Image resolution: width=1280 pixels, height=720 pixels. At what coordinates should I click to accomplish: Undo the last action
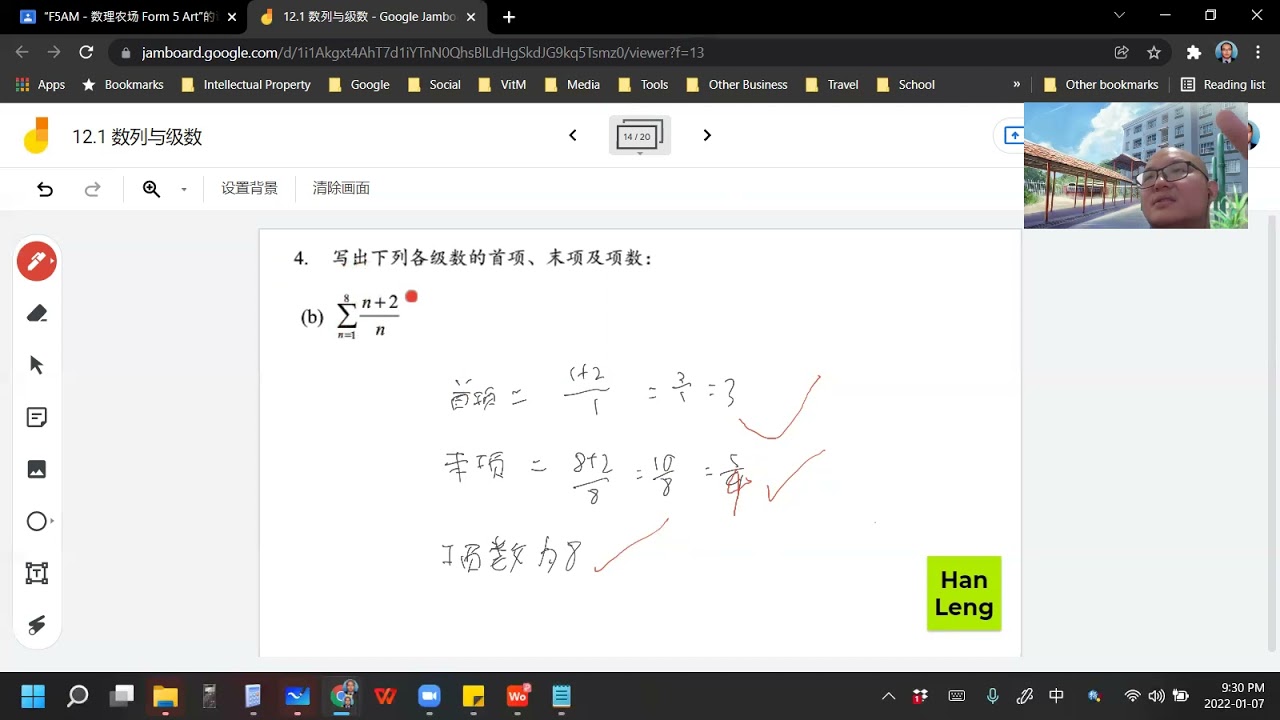[45, 189]
